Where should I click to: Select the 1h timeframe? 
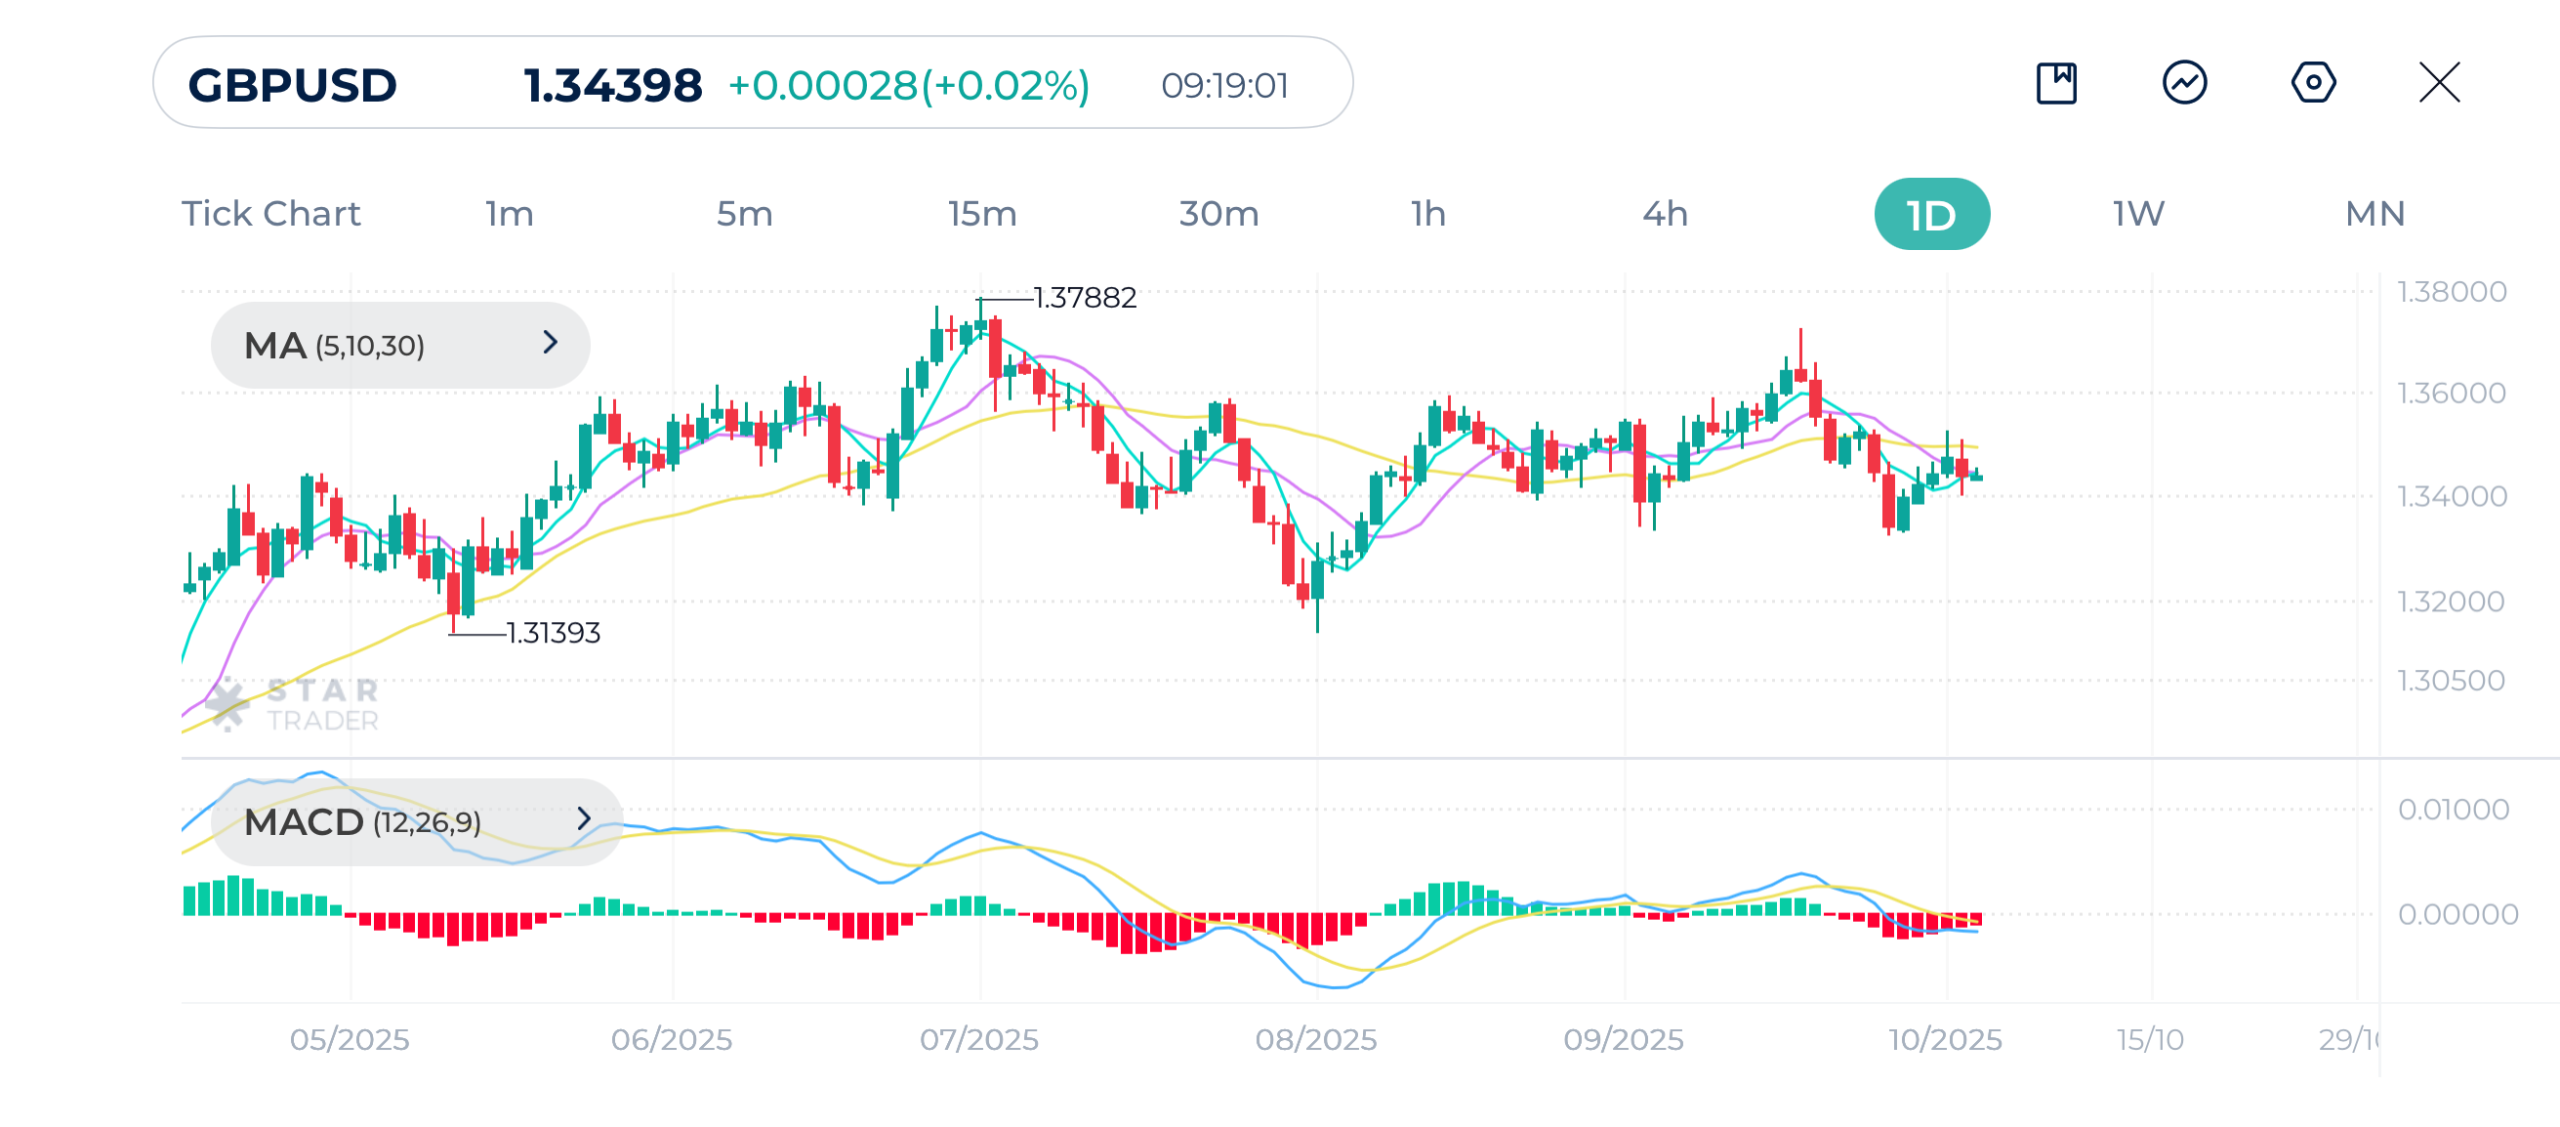[1428, 214]
